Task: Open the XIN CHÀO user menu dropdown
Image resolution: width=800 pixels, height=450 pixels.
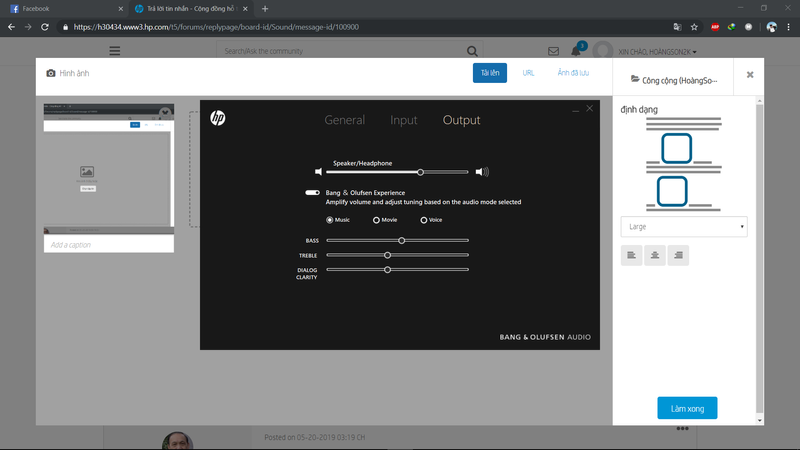Action: [657, 52]
